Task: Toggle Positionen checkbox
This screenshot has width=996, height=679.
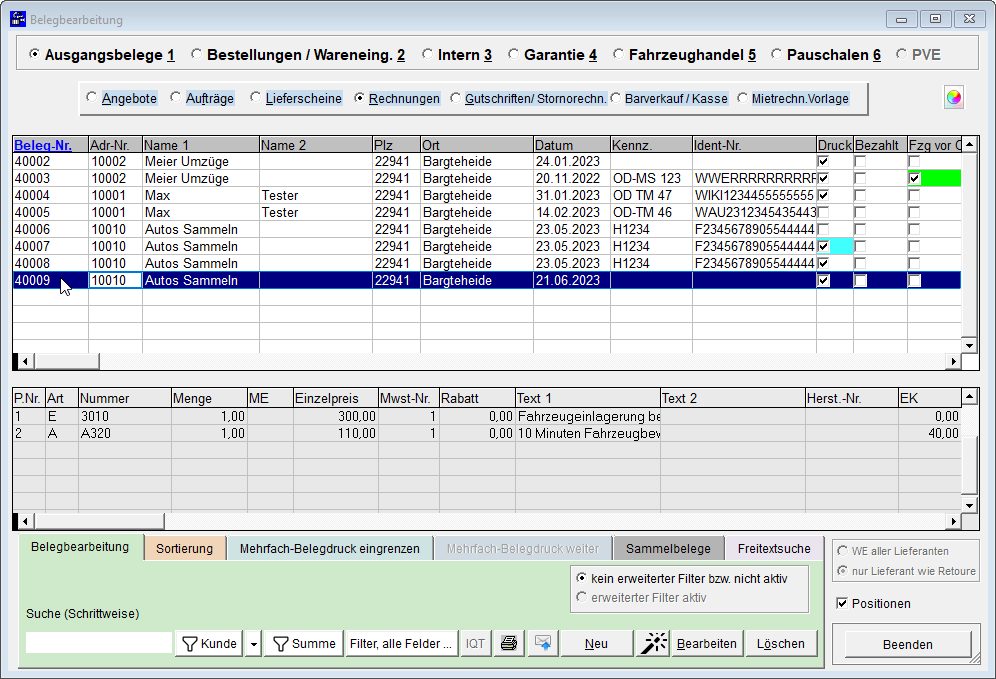Action: (x=842, y=603)
